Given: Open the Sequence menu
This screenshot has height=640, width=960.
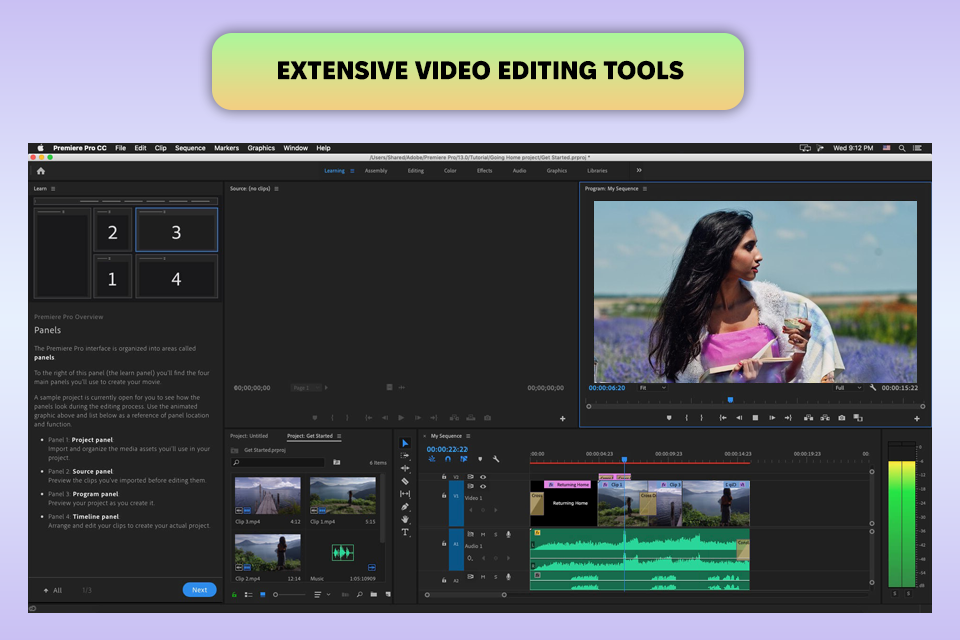Looking at the screenshot, I should click(x=190, y=148).
